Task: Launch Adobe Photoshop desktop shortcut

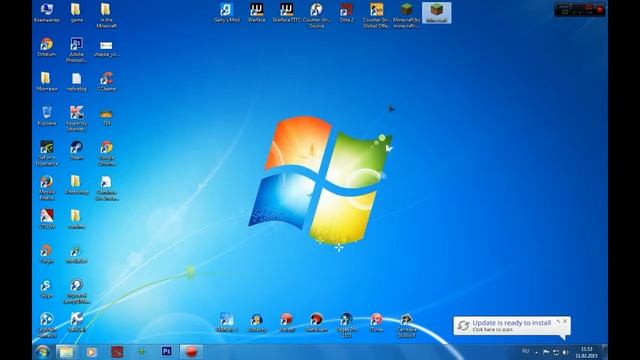Action: pos(76,50)
